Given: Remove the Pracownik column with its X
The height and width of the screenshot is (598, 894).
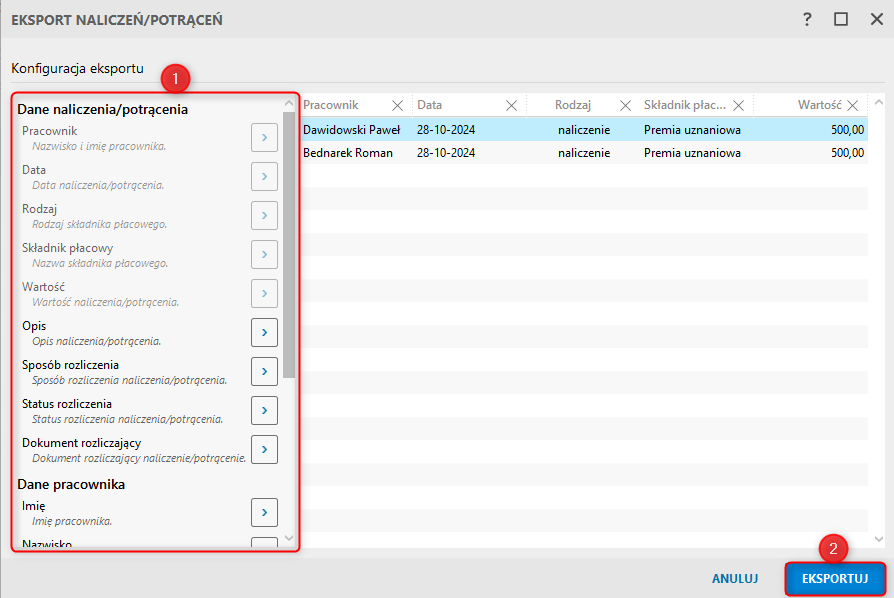Looking at the screenshot, I should click(x=397, y=105).
